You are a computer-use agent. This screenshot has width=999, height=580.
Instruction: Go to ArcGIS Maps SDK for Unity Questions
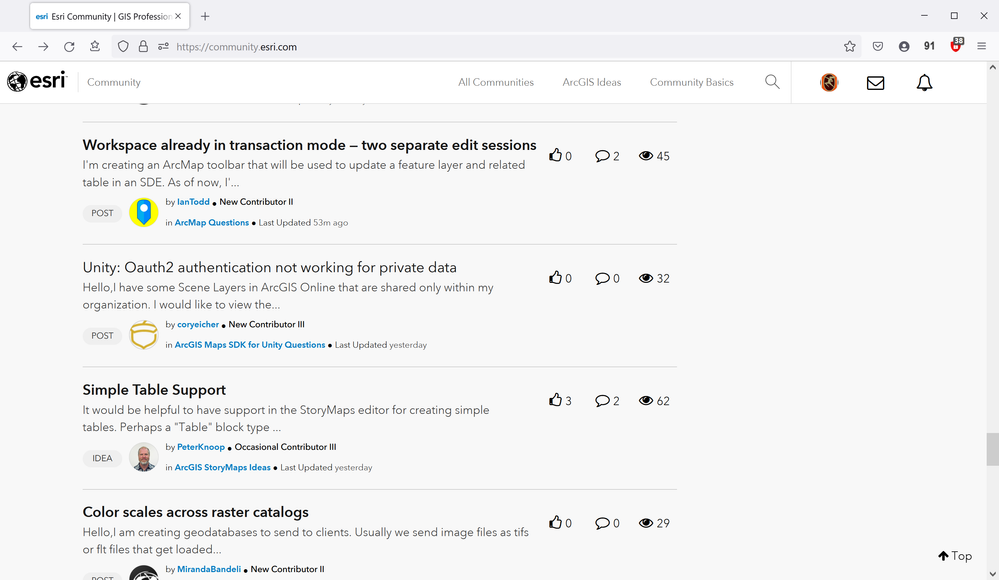click(250, 345)
